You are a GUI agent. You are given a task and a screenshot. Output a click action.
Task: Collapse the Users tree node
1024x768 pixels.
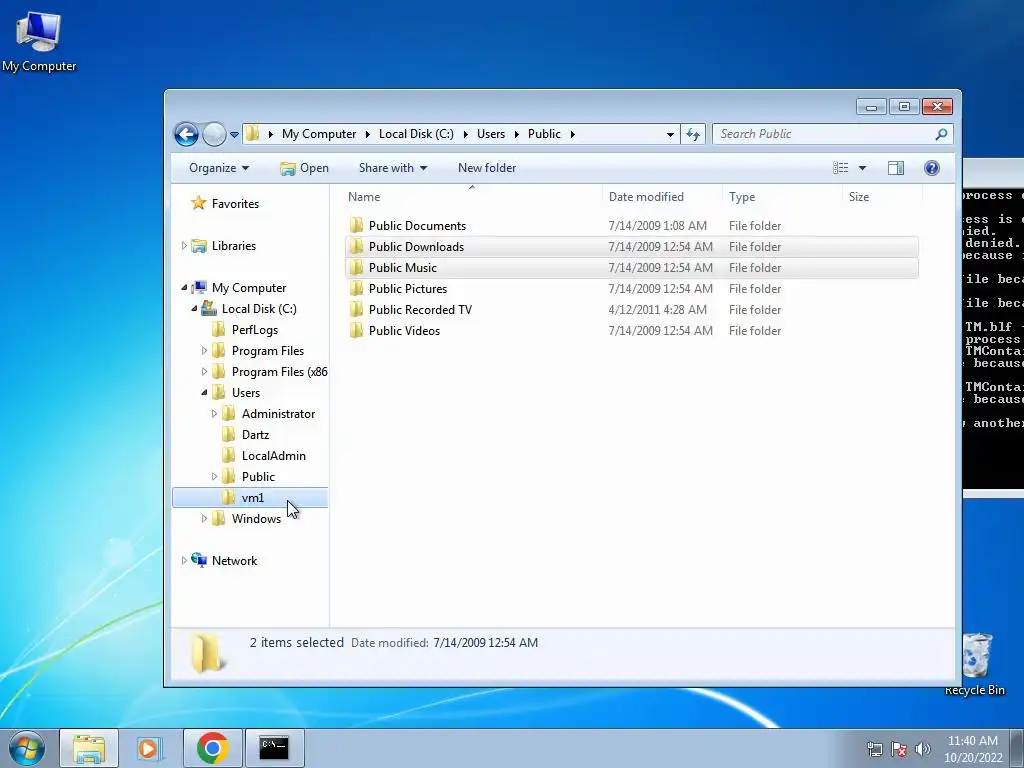click(204, 392)
